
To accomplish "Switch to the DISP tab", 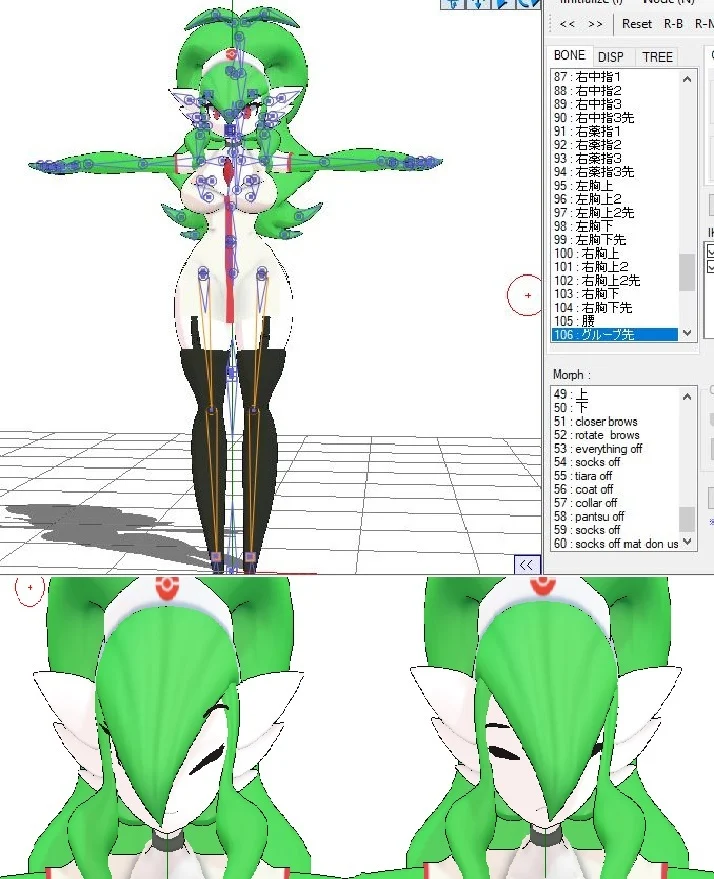I will 610,57.
